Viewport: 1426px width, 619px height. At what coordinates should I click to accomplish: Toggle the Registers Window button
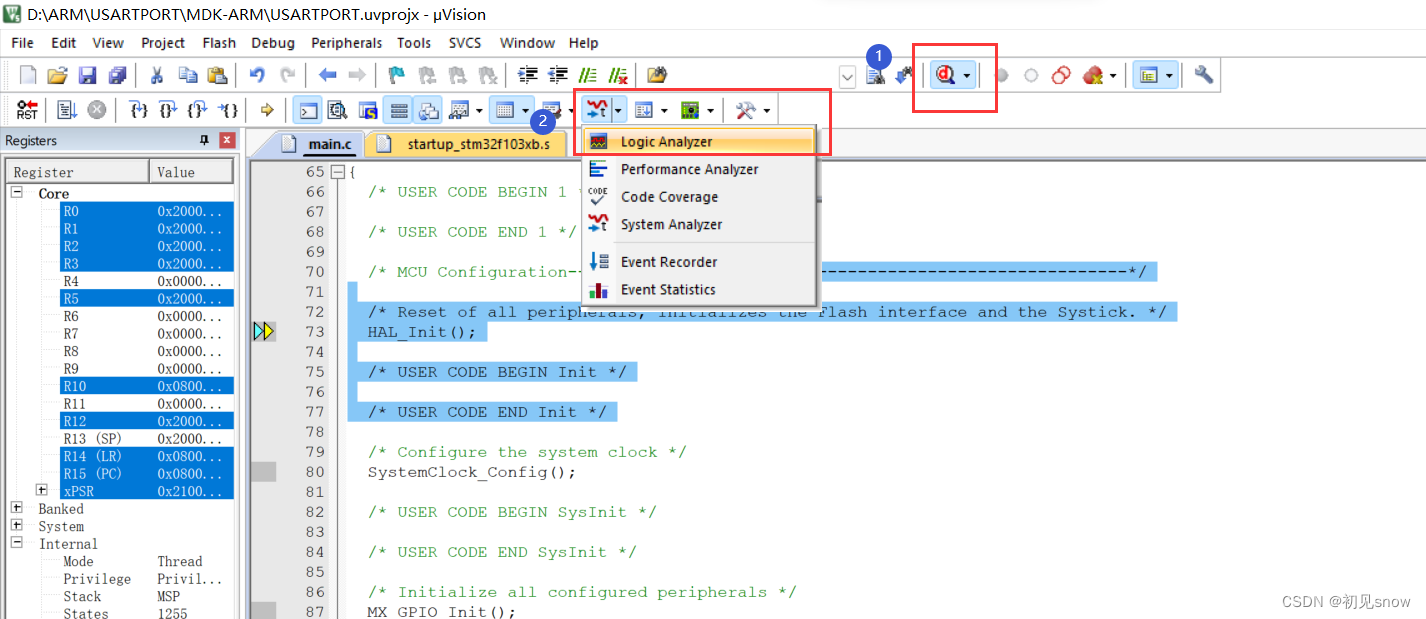click(x=398, y=110)
